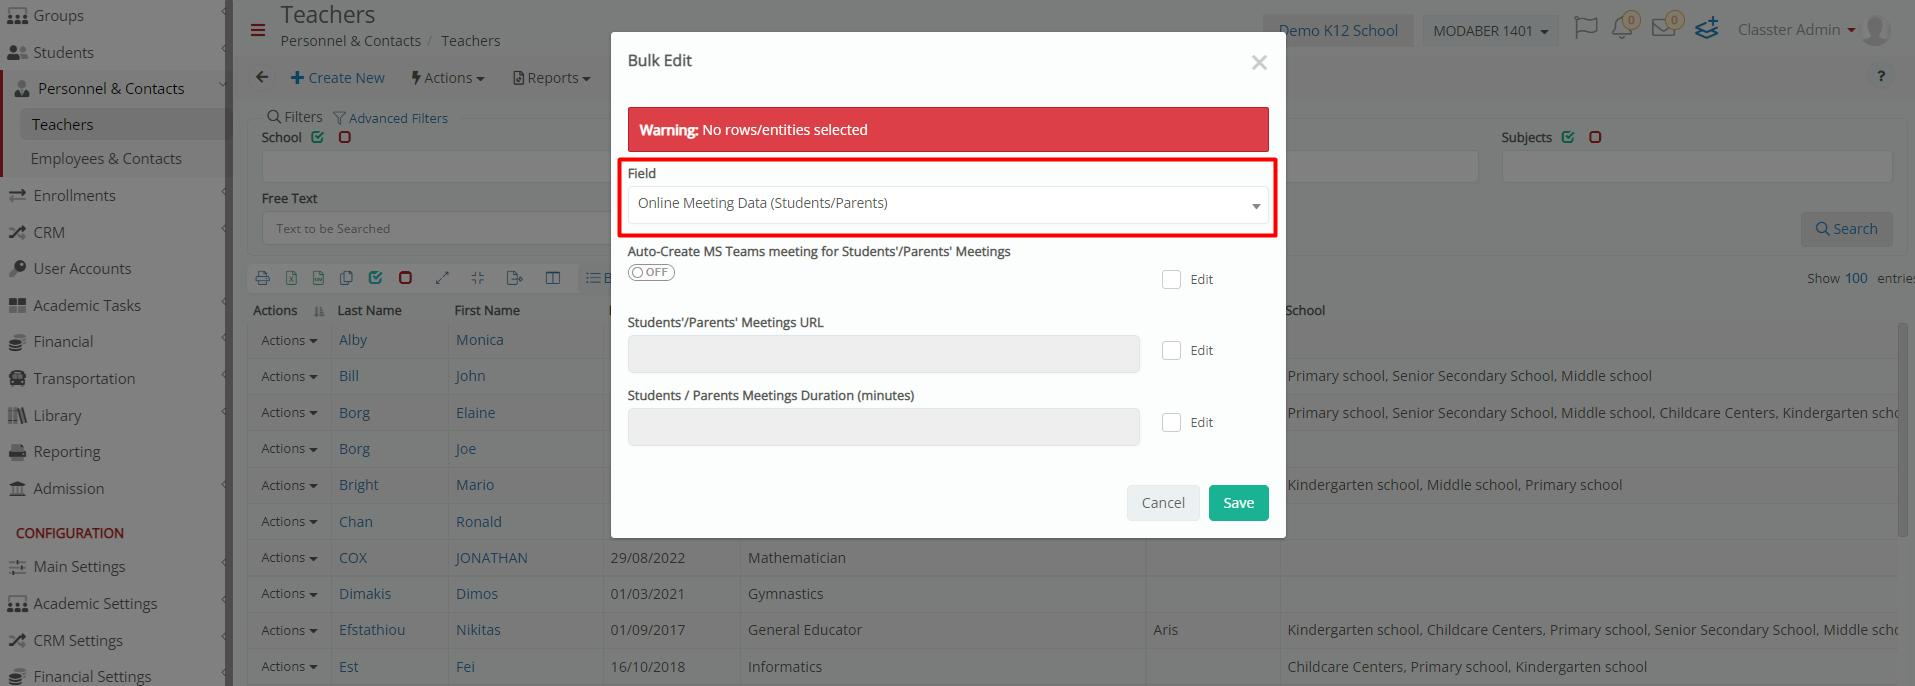Viewport: 1915px width, 686px height.
Task: Open teacher Alby last name link
Action: 353,340
